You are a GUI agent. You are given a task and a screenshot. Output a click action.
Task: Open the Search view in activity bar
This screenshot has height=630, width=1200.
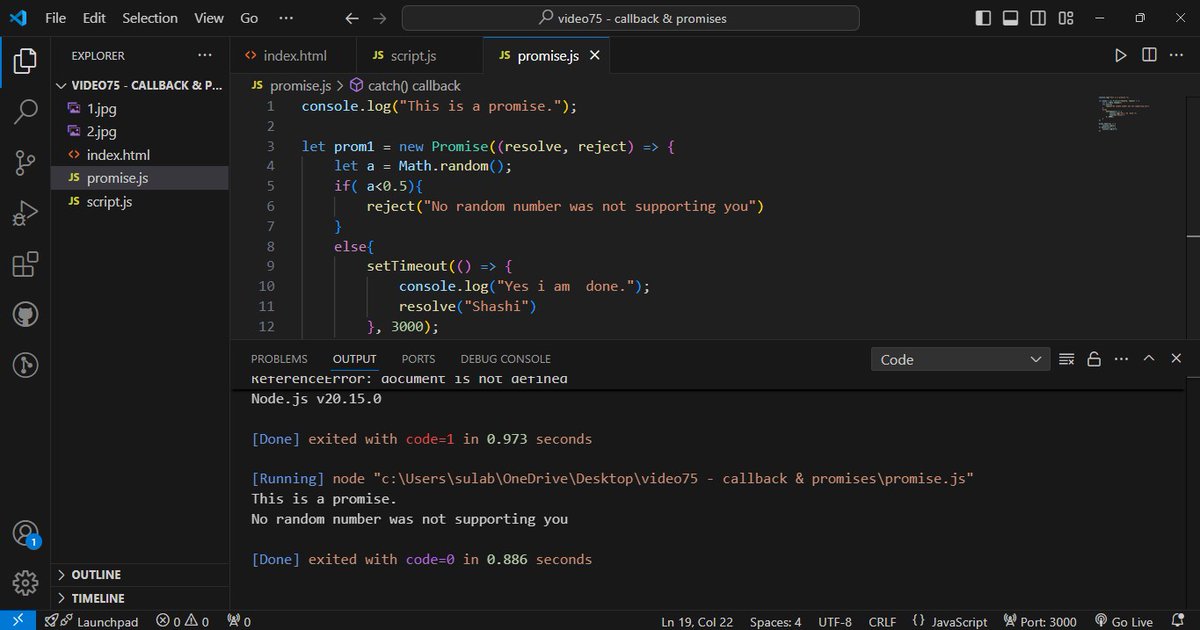pos(25,112)
